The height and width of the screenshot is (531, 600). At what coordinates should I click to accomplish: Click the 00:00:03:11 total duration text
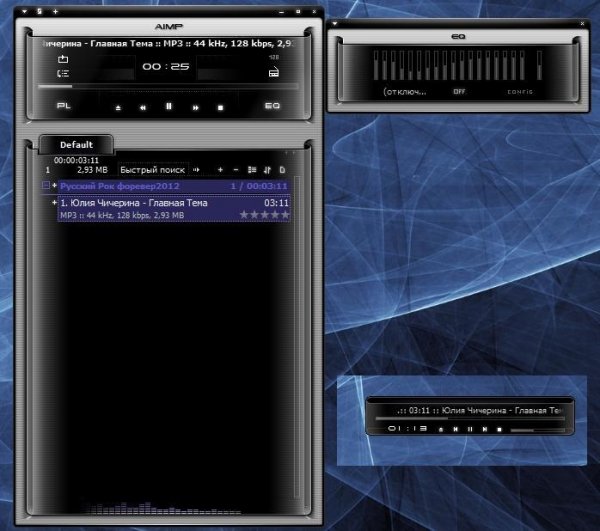click(76, 160)
